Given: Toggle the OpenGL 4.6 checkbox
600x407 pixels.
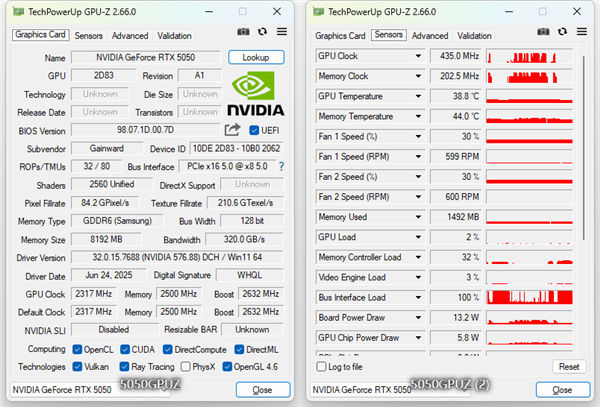Looking at the screenshot, I should coord(227,367).
